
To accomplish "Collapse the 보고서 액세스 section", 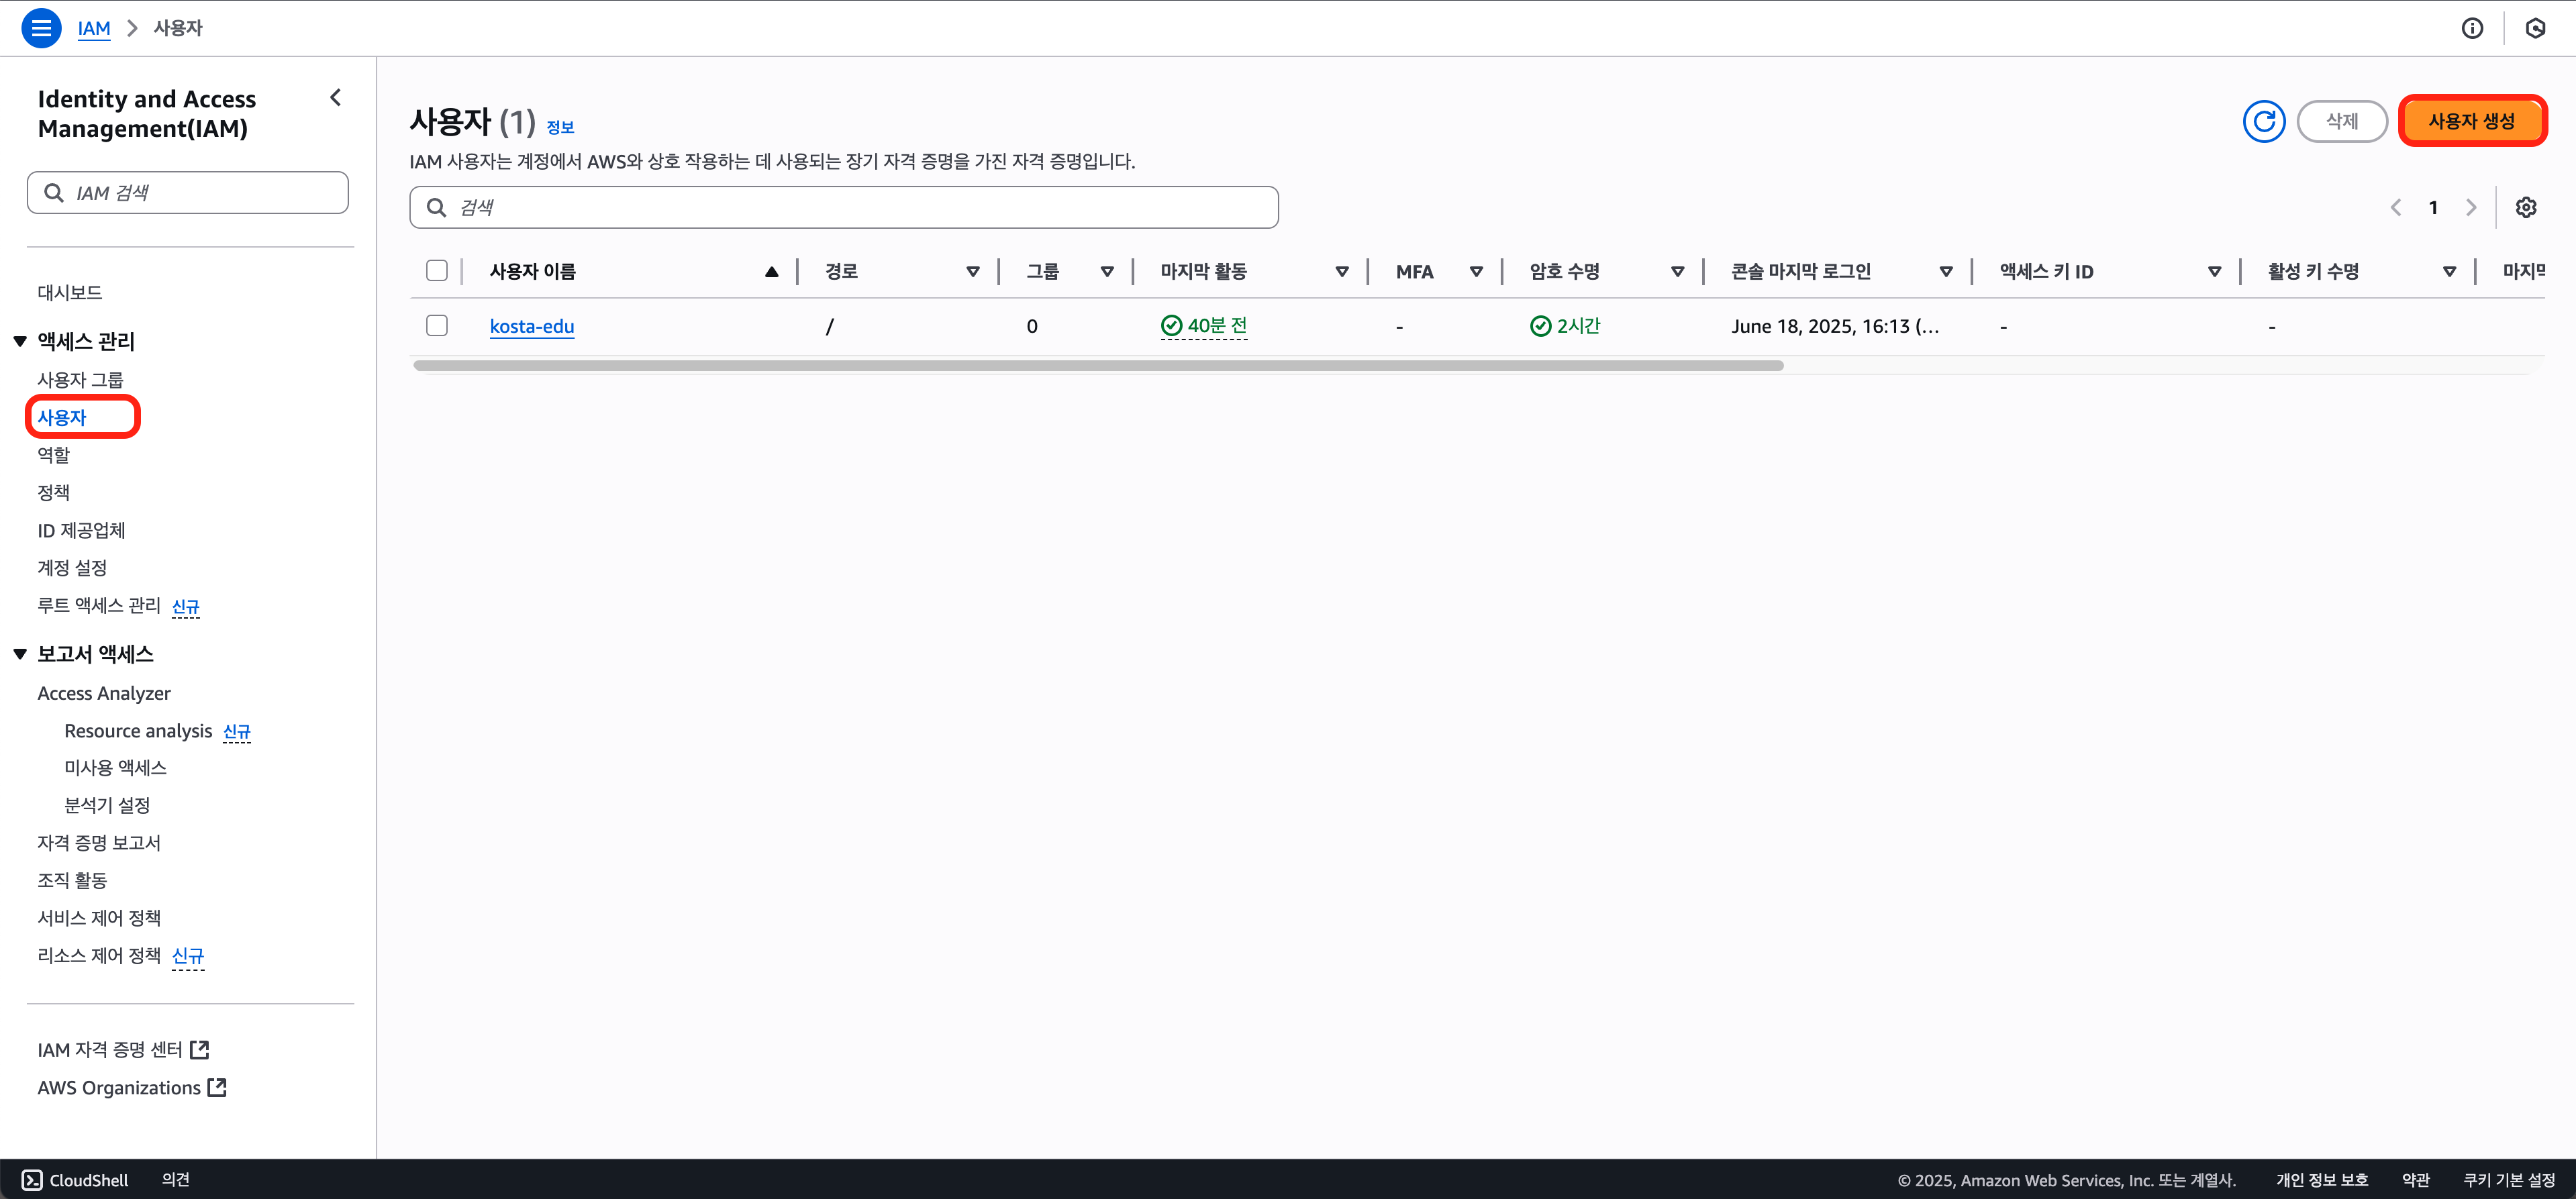I will click(x=20, y=654).
